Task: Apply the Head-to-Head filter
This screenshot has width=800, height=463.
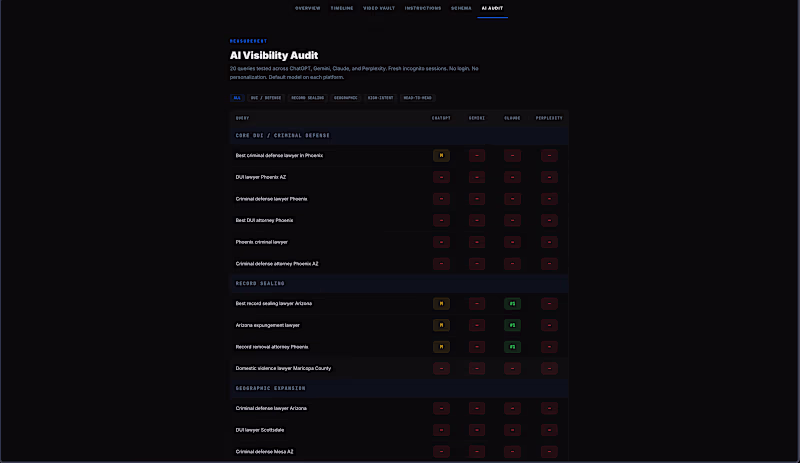Action: tap(417, 98)
